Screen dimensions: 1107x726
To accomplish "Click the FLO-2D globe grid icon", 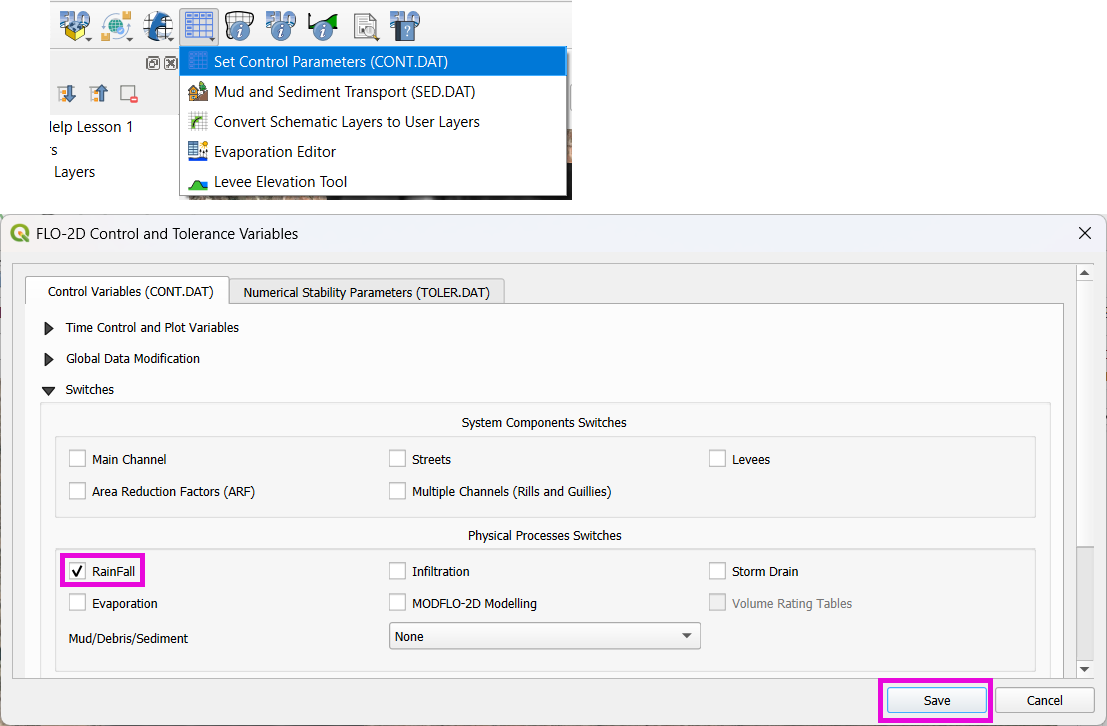I will 158,24.
